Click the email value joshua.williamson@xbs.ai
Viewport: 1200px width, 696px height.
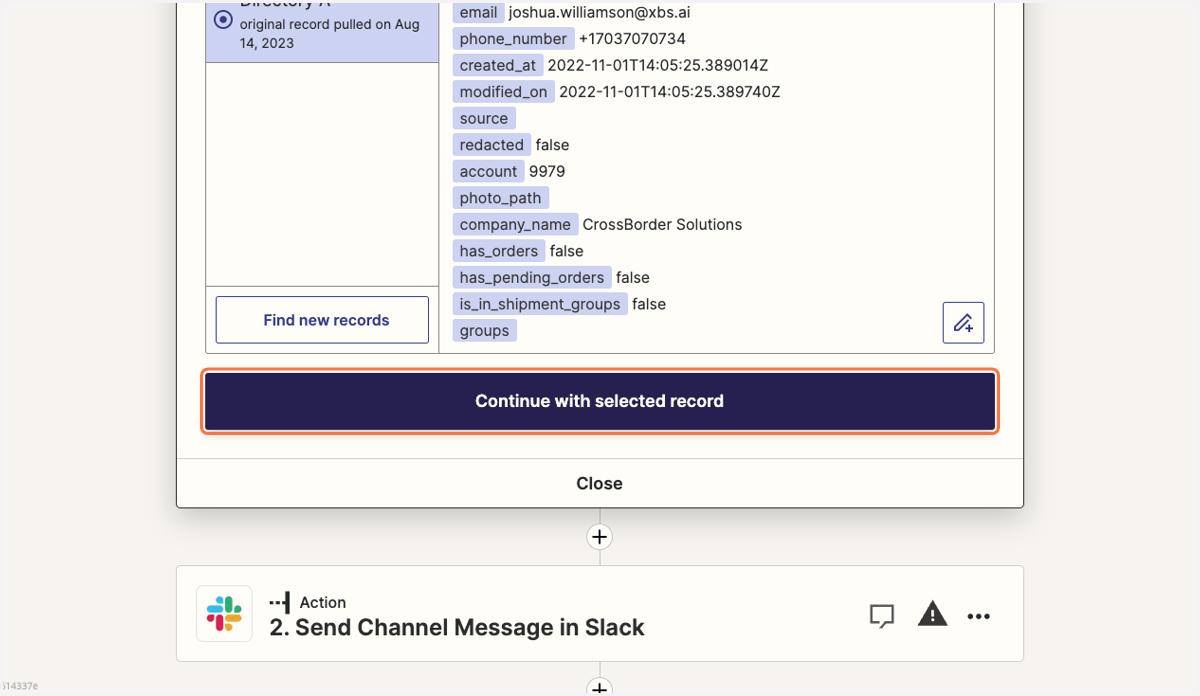click(599, 13)
